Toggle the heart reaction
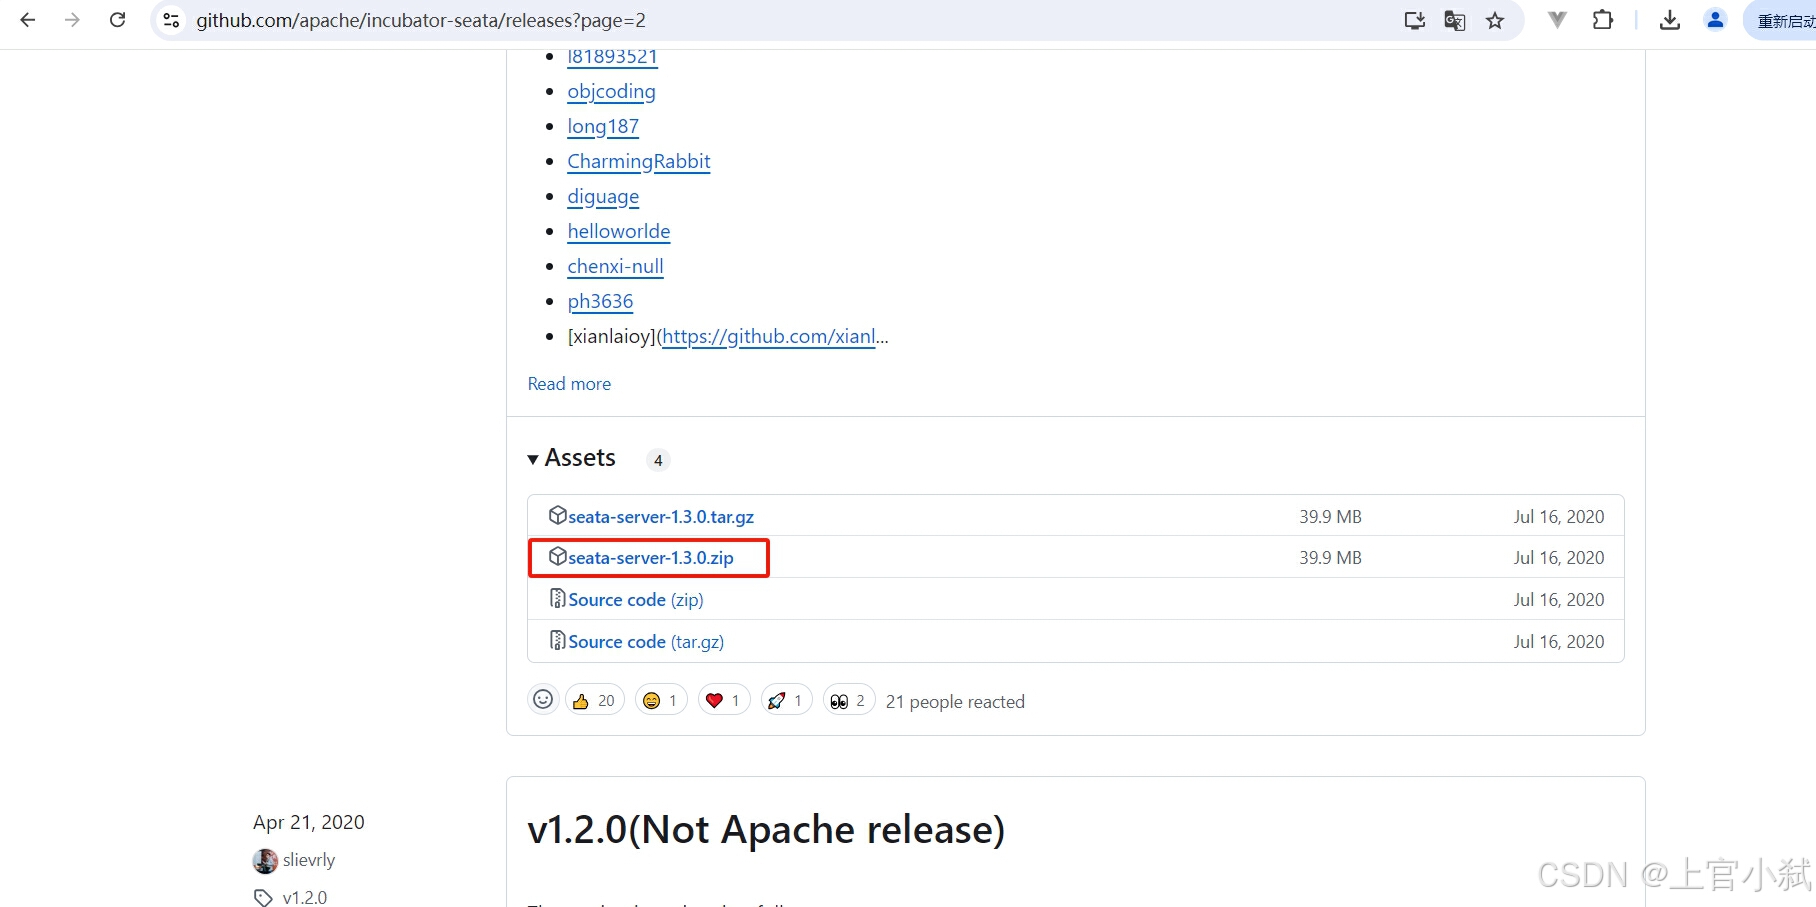The width and height of the screenshot is (1816, 907). pos(724,700)
